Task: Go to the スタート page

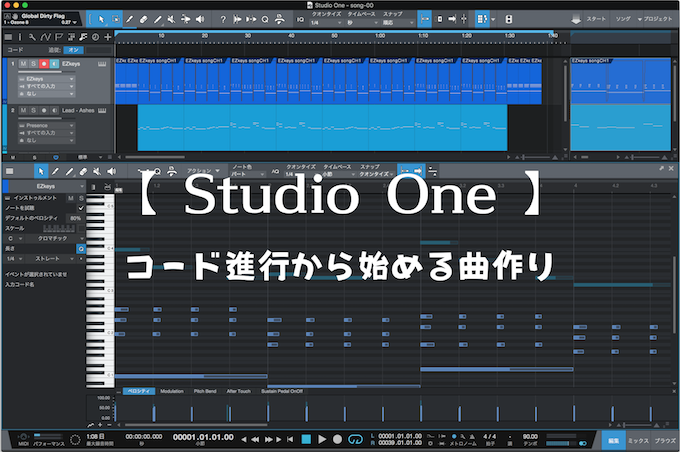Action: coord(596,19)
